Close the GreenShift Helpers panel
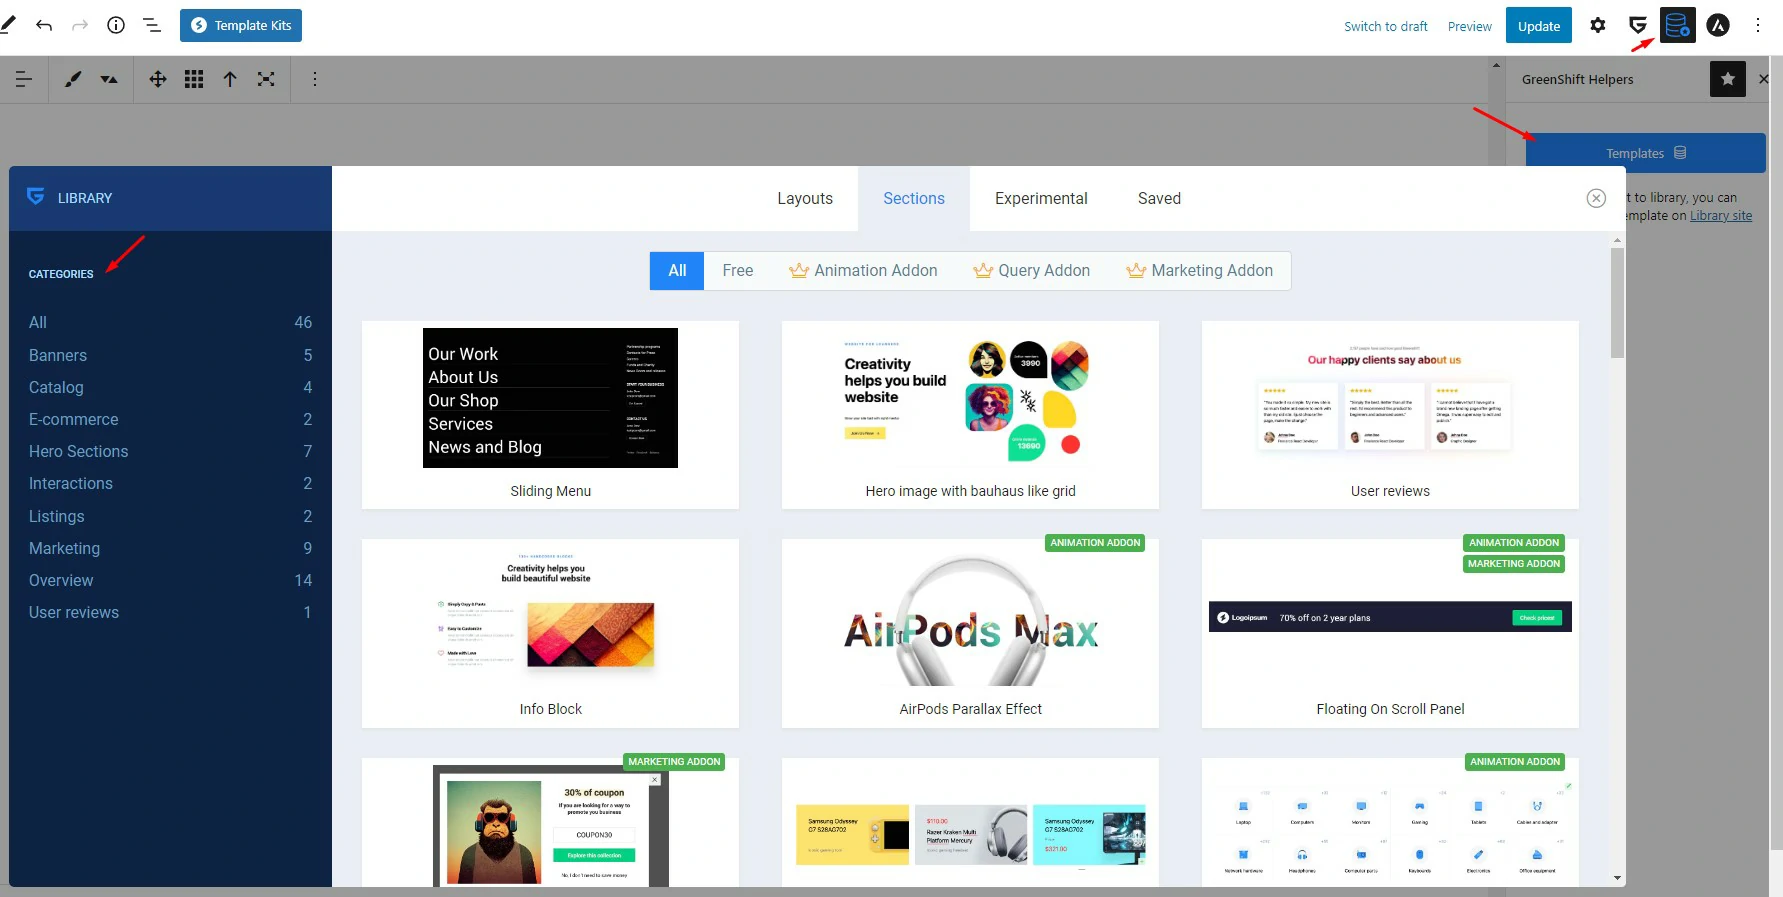 [1764, 79]
